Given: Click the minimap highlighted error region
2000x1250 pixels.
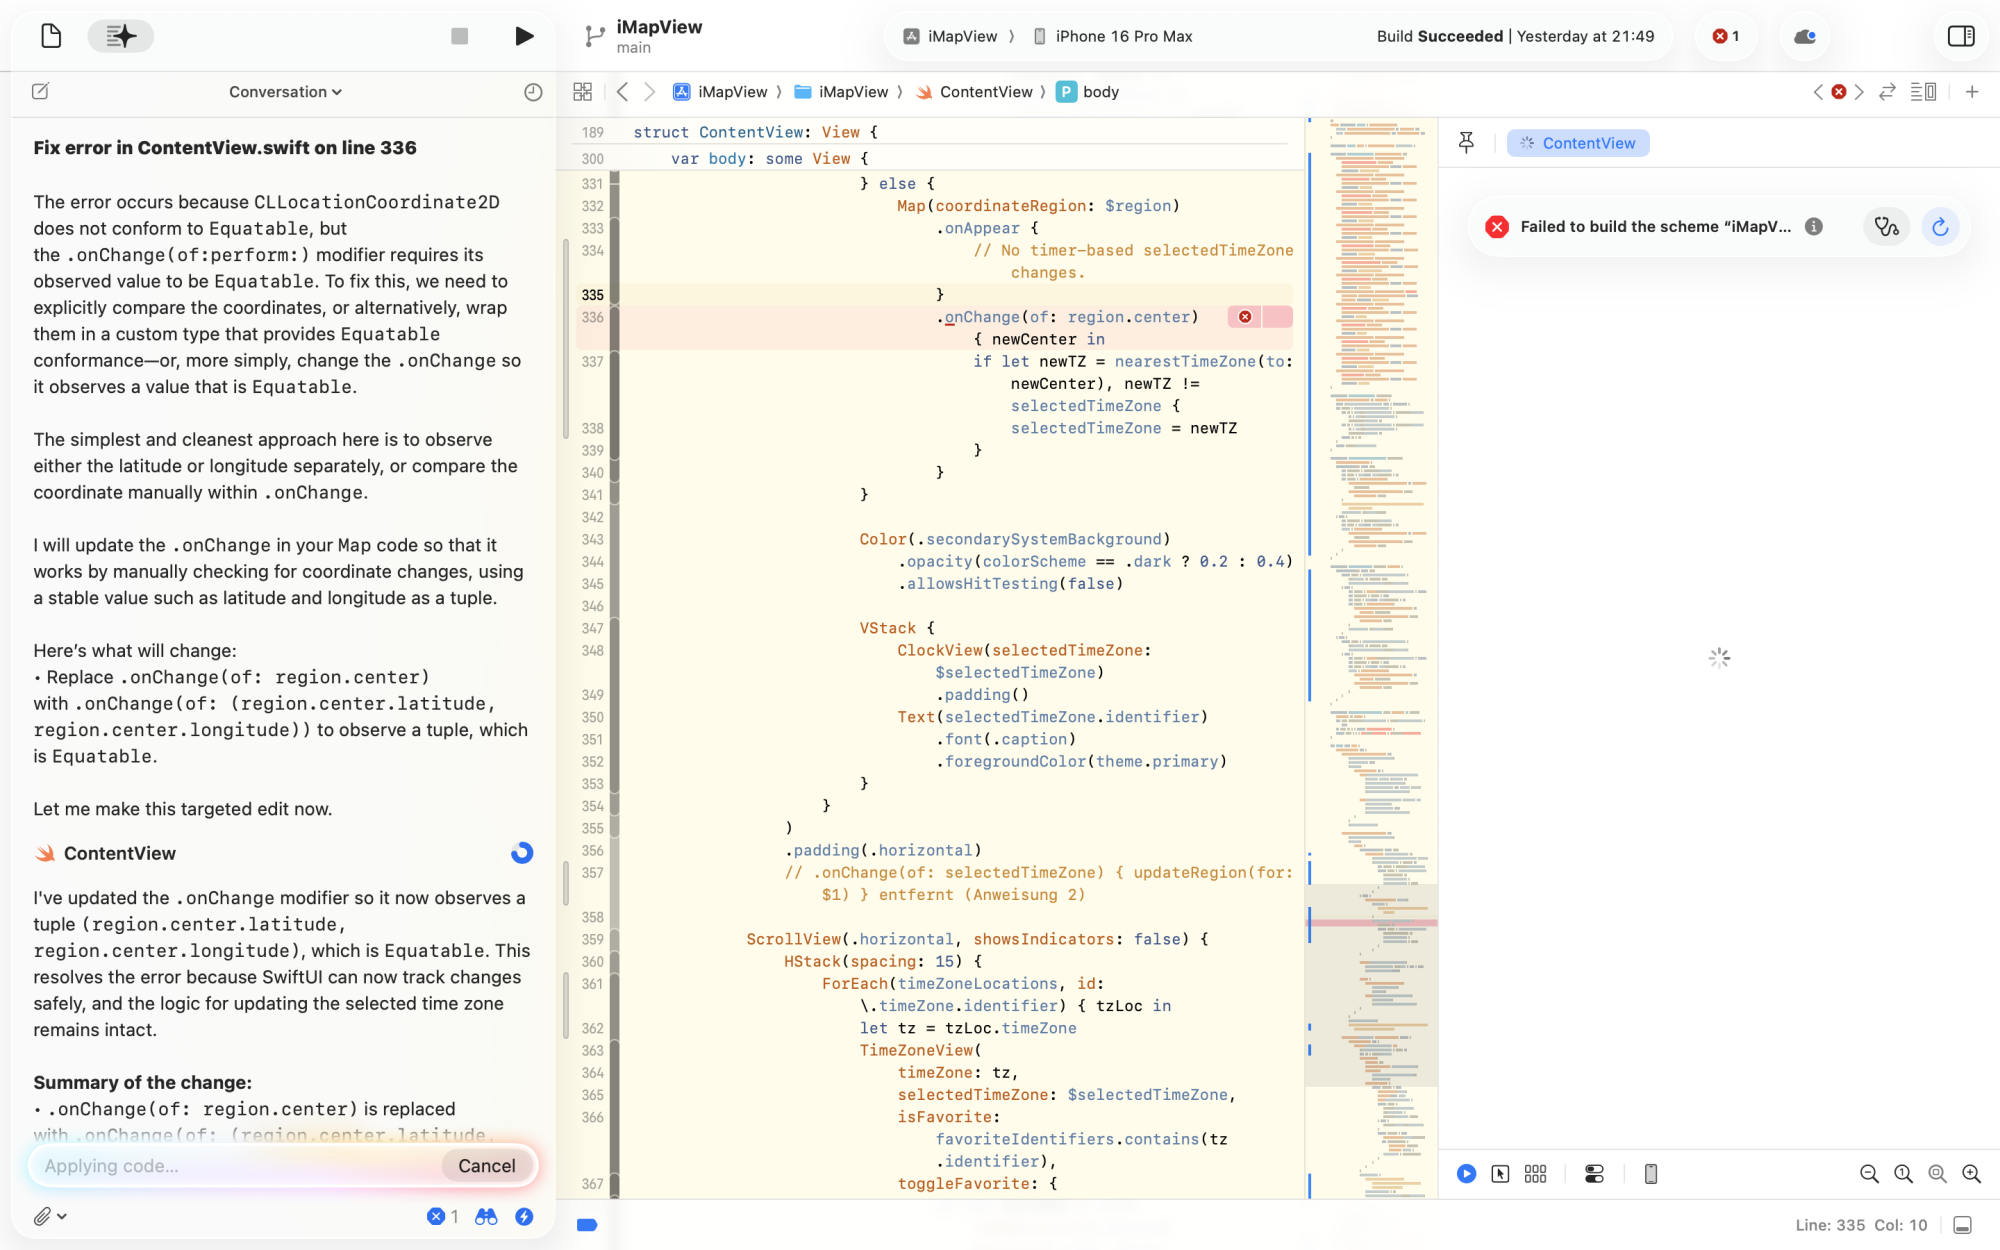Looking at the screenshot, I should tap(1372, 922).
